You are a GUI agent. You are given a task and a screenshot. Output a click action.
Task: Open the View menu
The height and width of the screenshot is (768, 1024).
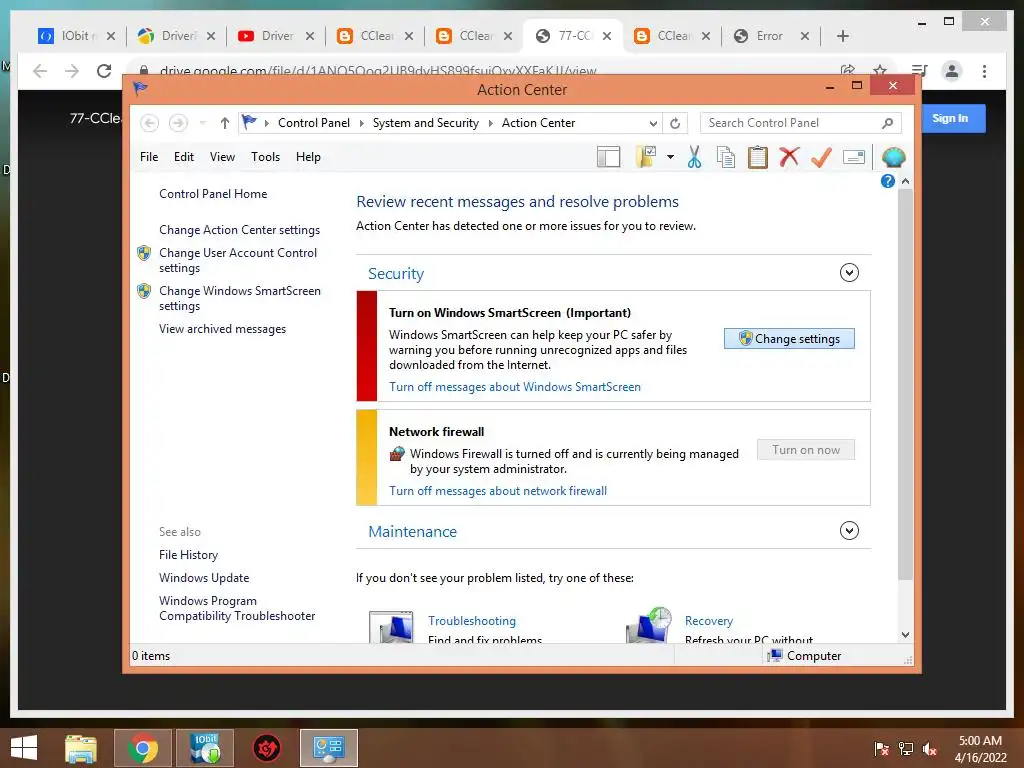pos(222,157)
